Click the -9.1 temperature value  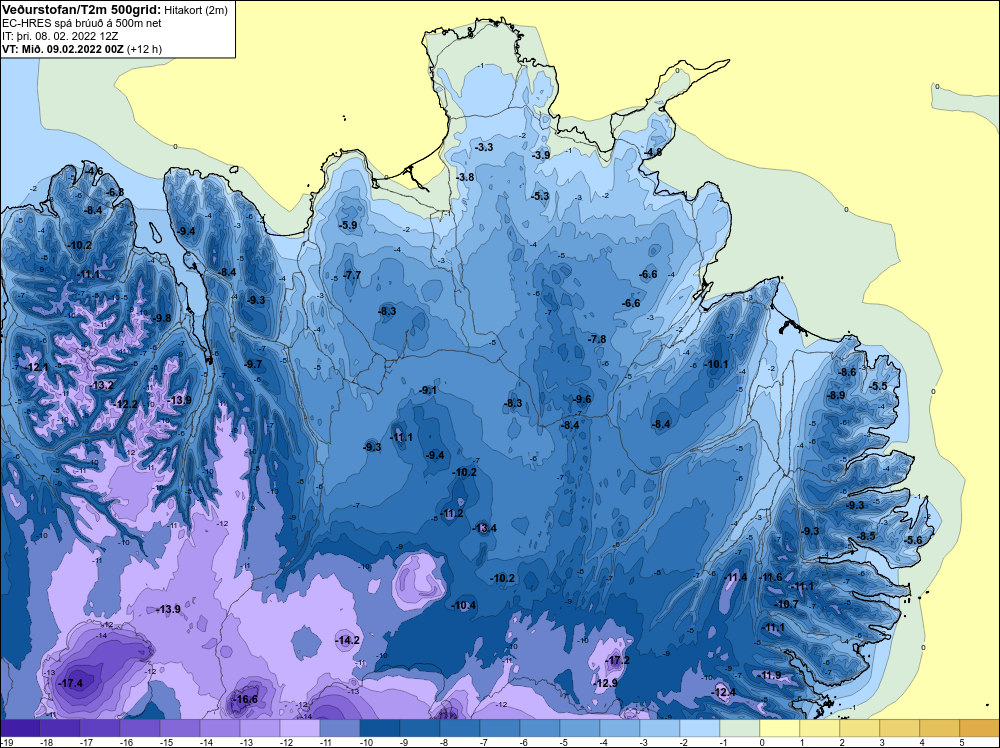pos(428,390)
